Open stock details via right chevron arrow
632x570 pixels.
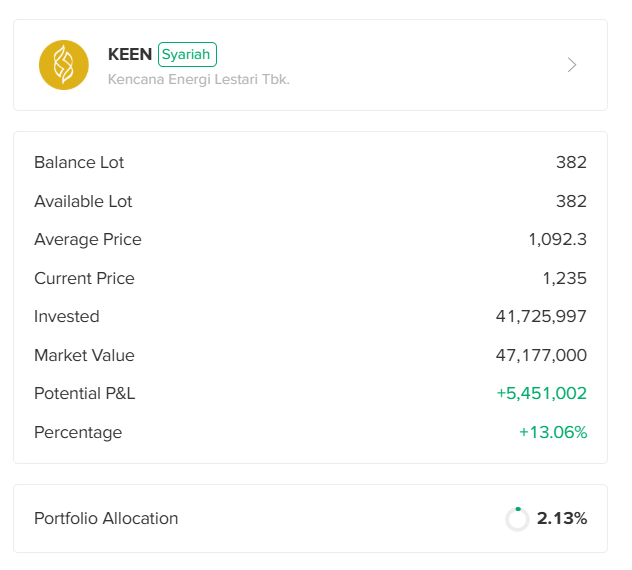click(572, 65)
